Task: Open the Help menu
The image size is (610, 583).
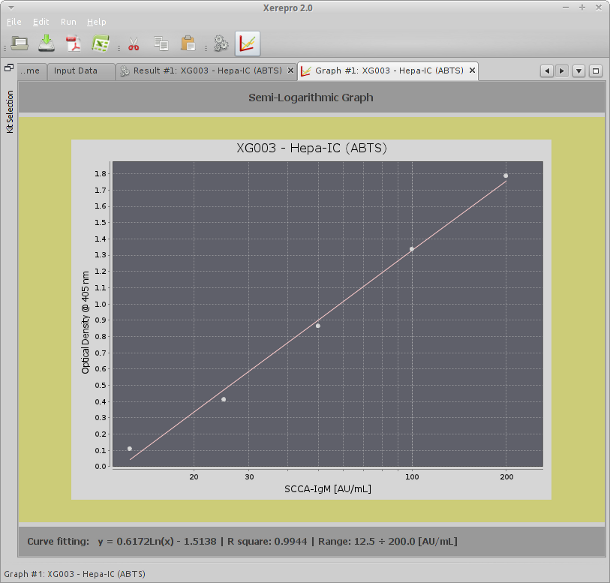Action: (97, 21)
